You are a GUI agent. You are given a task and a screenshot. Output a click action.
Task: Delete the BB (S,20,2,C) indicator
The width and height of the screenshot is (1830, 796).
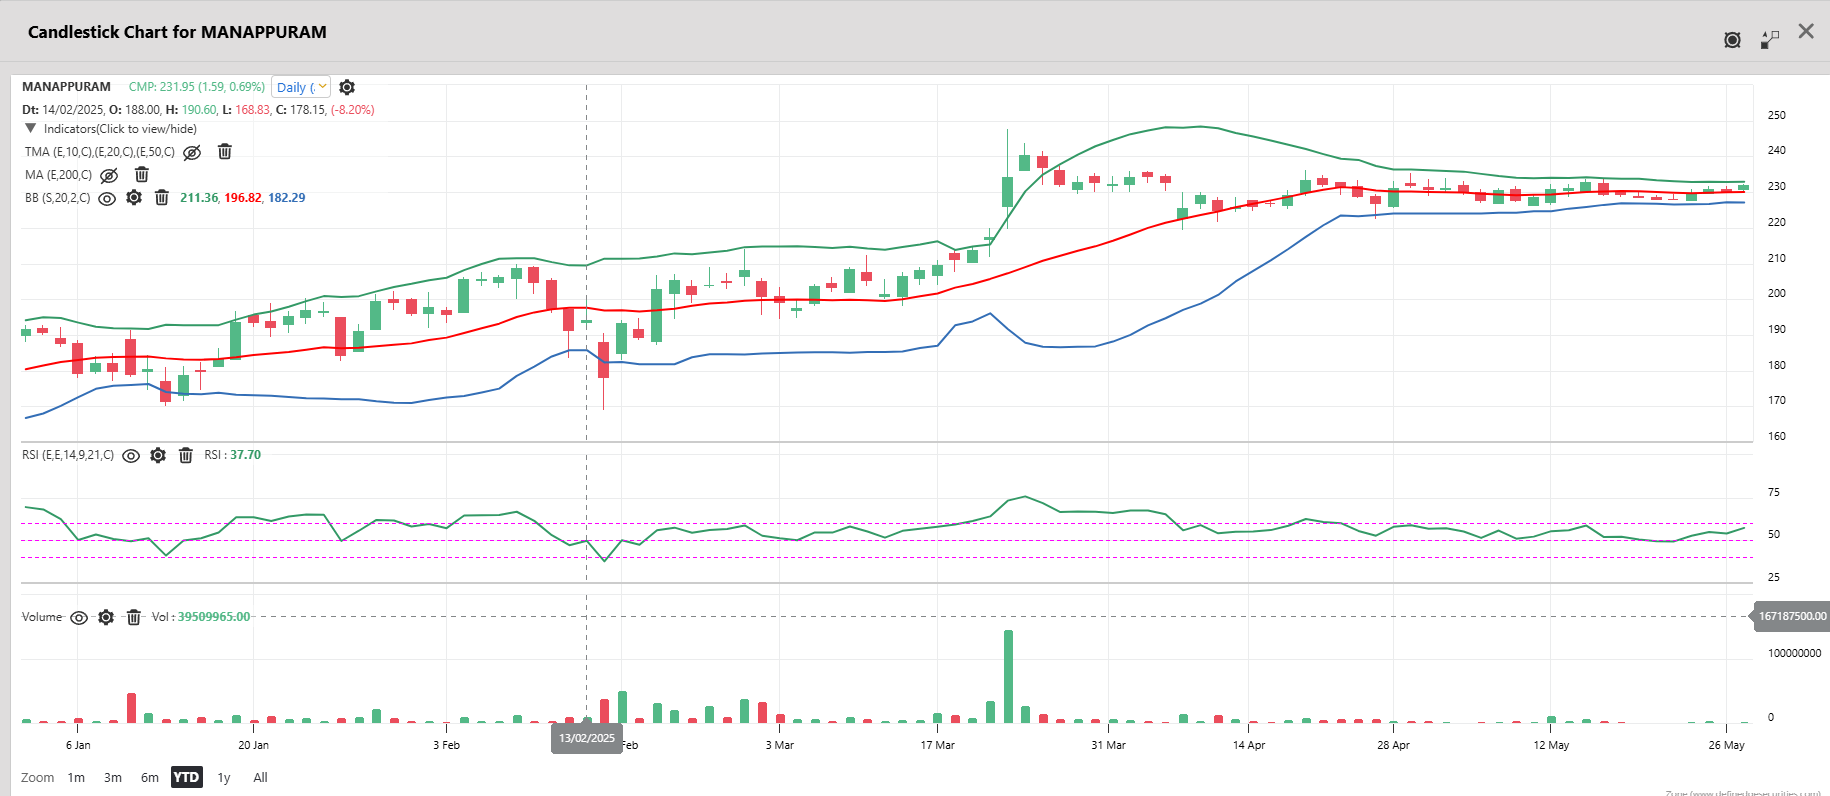pyautogui.click(x=162, y=197)
